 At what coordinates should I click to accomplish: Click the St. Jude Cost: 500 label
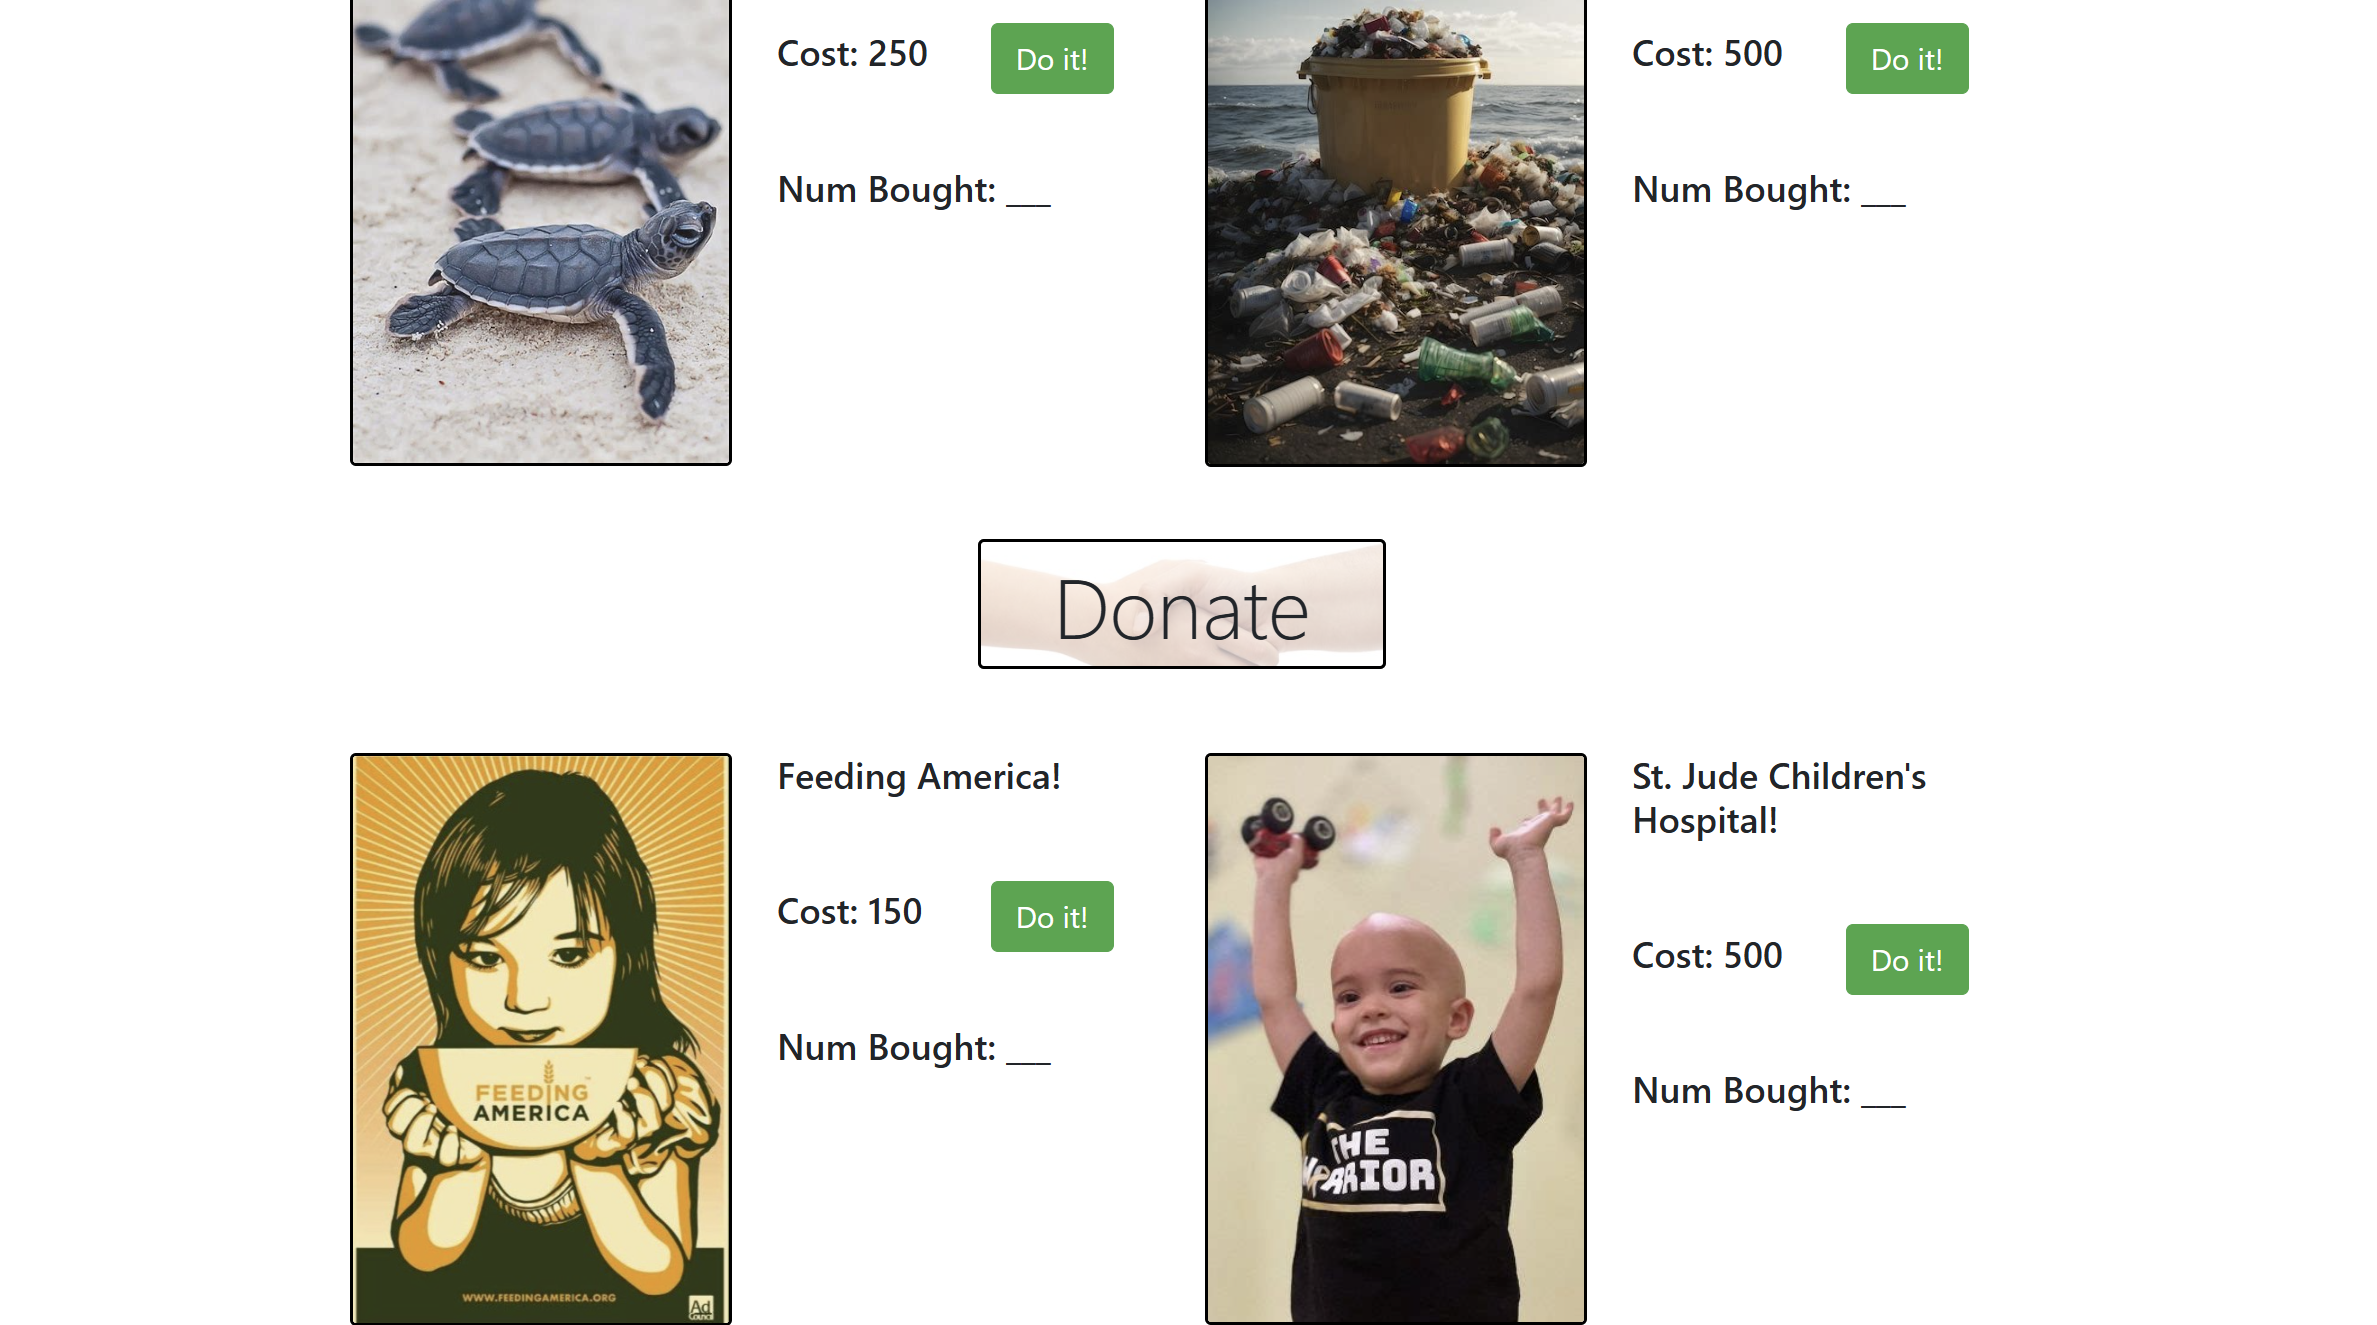tap(1707, 956)
